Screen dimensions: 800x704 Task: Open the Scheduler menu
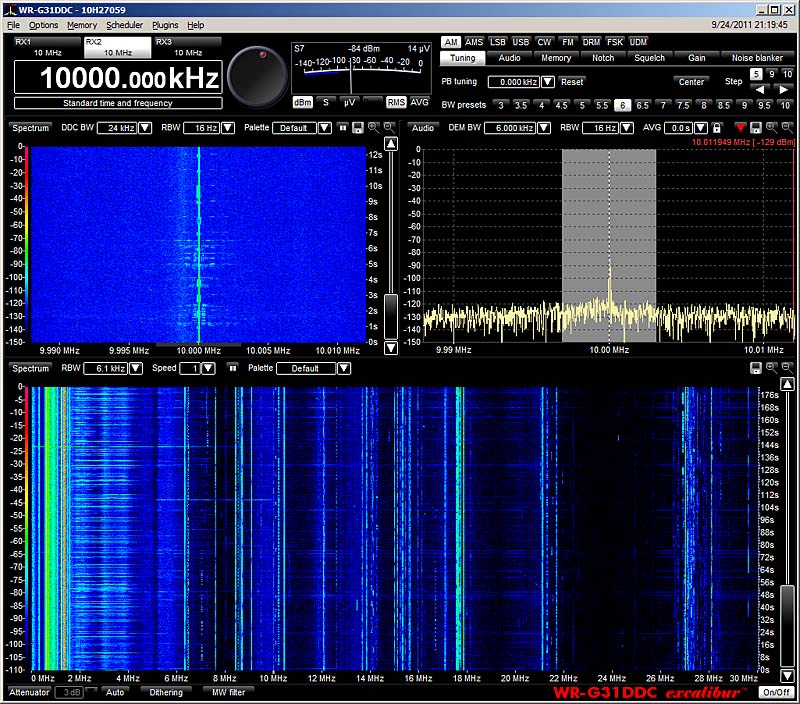tap(124, 25)
